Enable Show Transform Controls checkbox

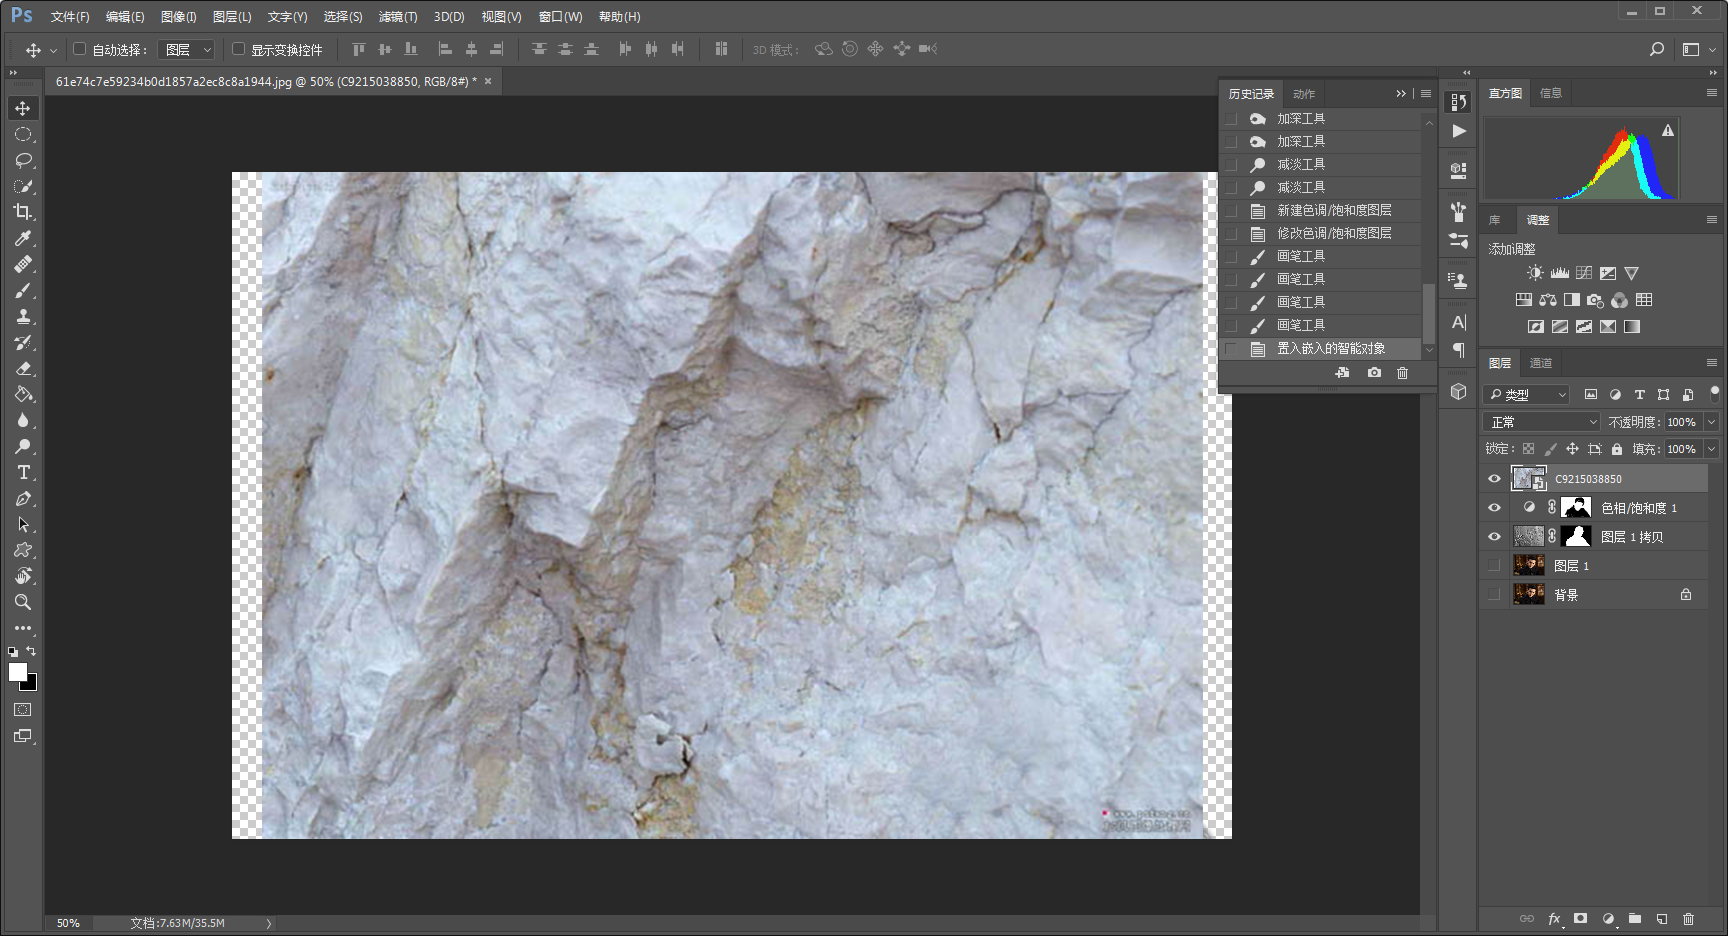(x=238, y=48)
